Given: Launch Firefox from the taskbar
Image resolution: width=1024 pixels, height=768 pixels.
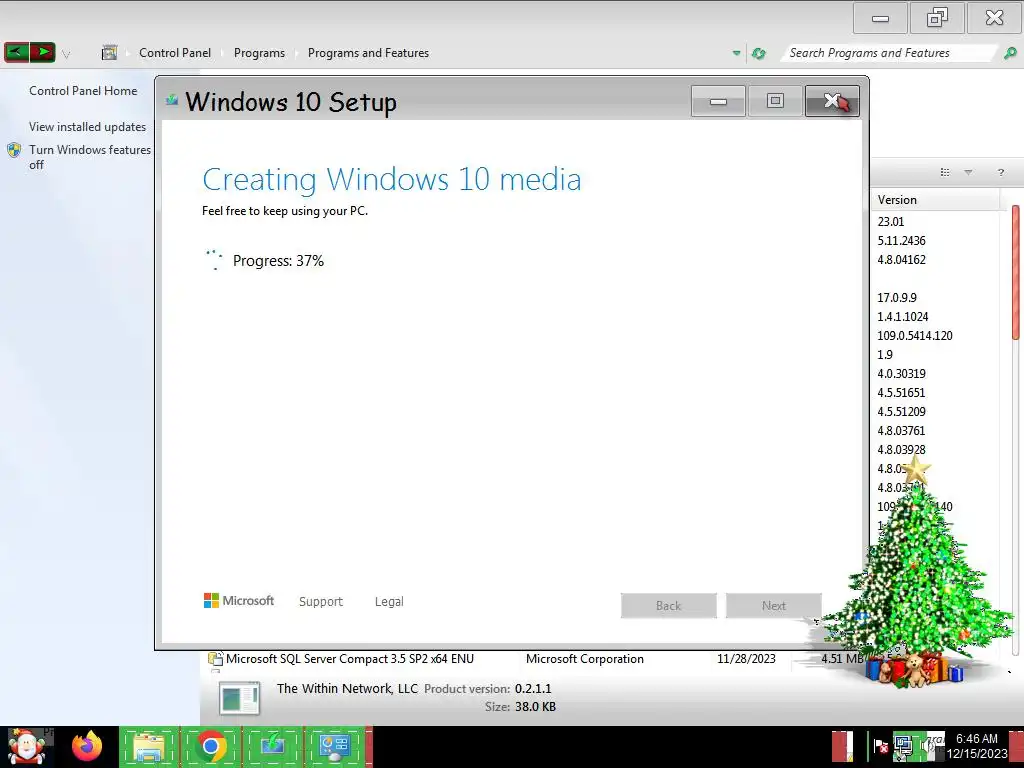Looking at the screenshot, I should 87,746.
